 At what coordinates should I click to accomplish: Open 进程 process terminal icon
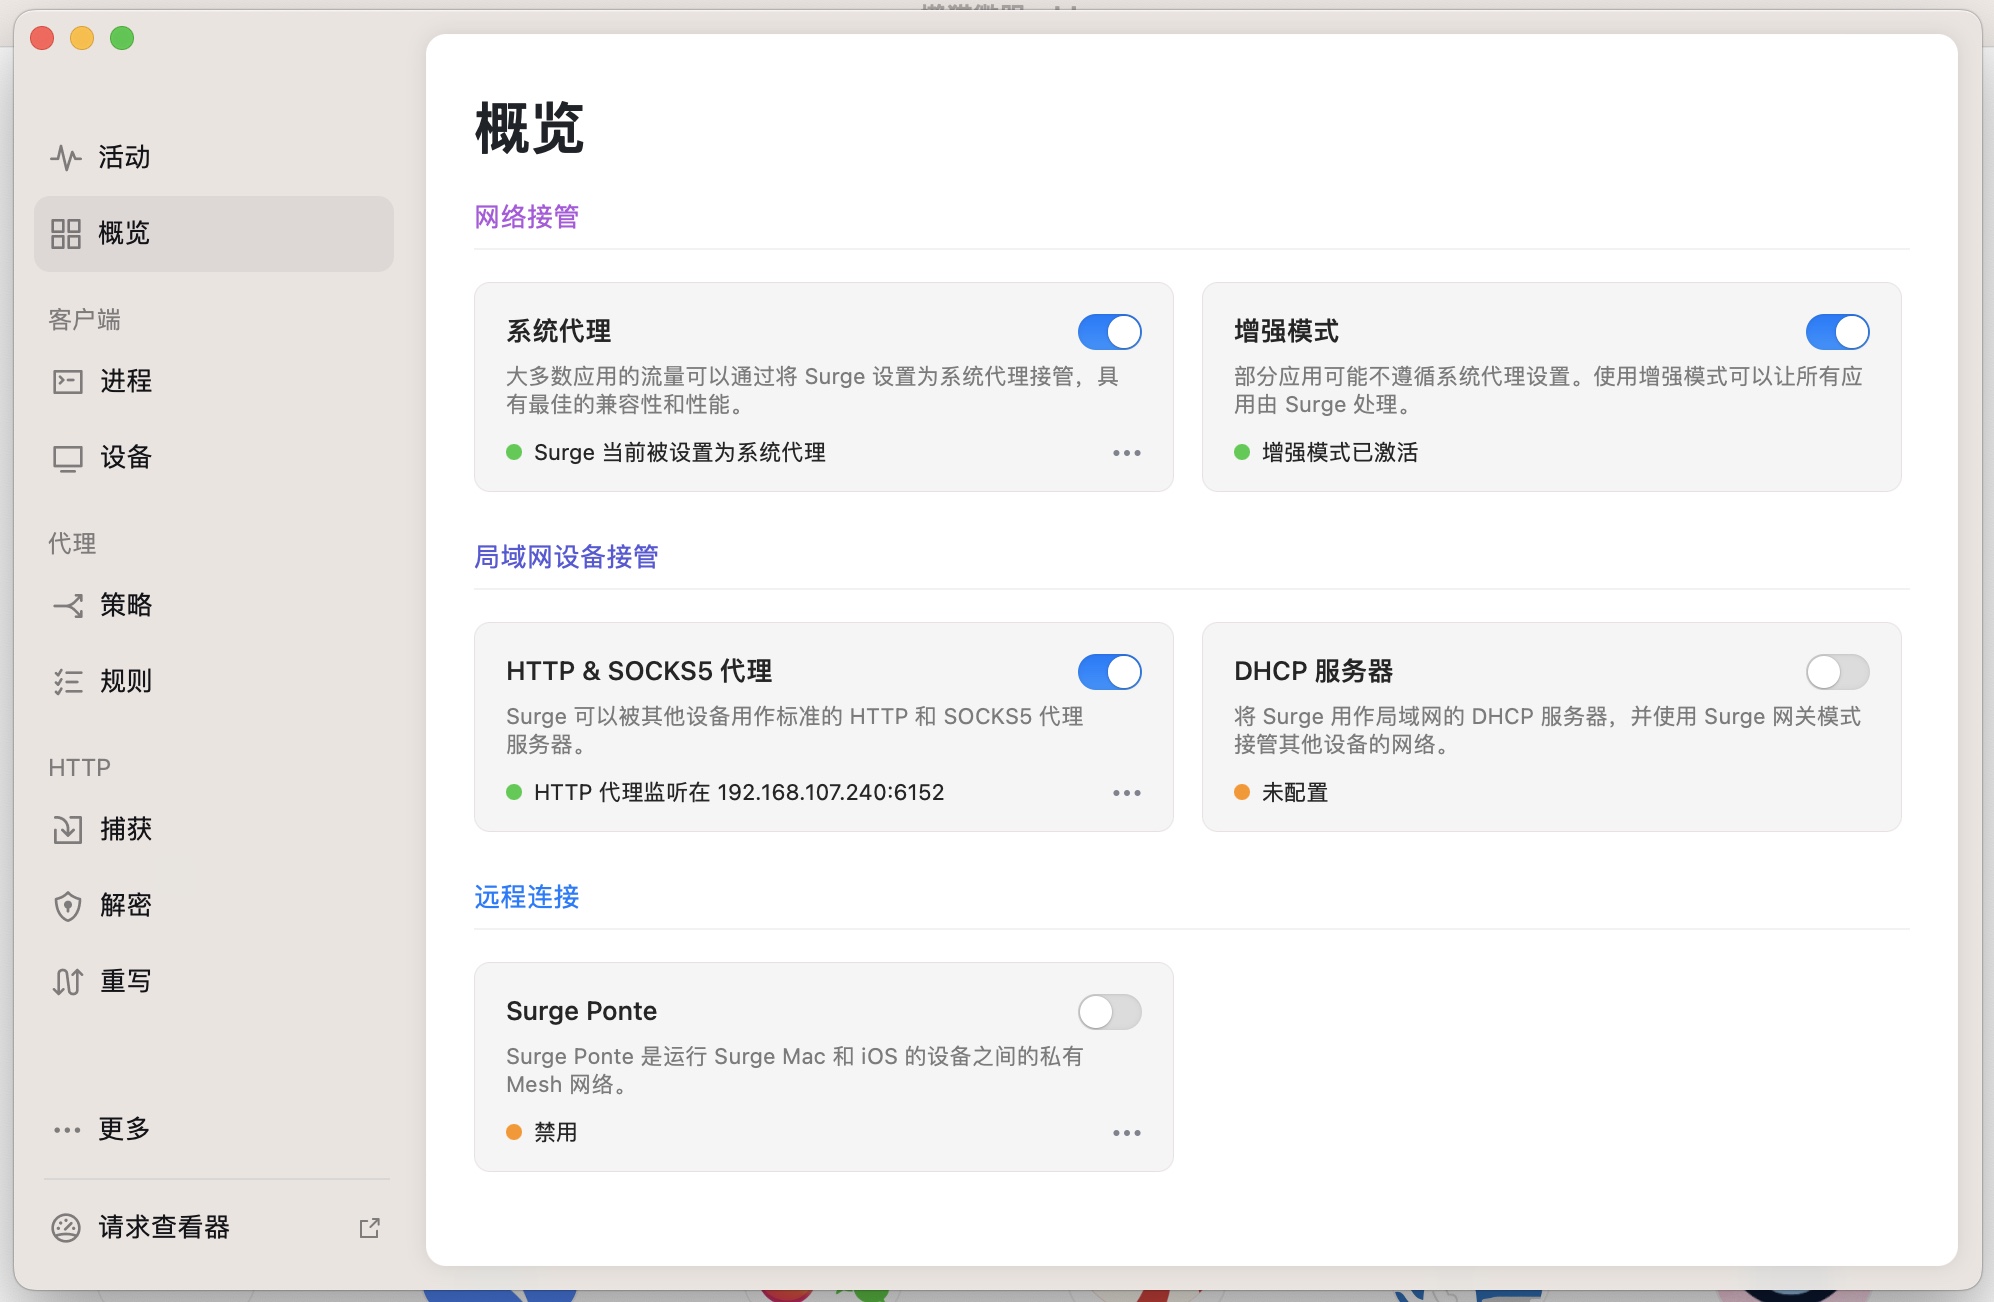[67, 381]
